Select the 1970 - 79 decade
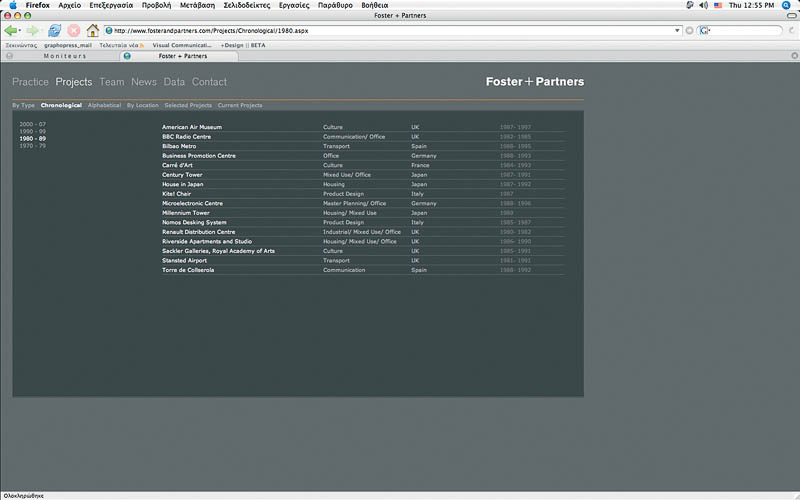The height and width of the screenshot is (500, 800). 33,145
